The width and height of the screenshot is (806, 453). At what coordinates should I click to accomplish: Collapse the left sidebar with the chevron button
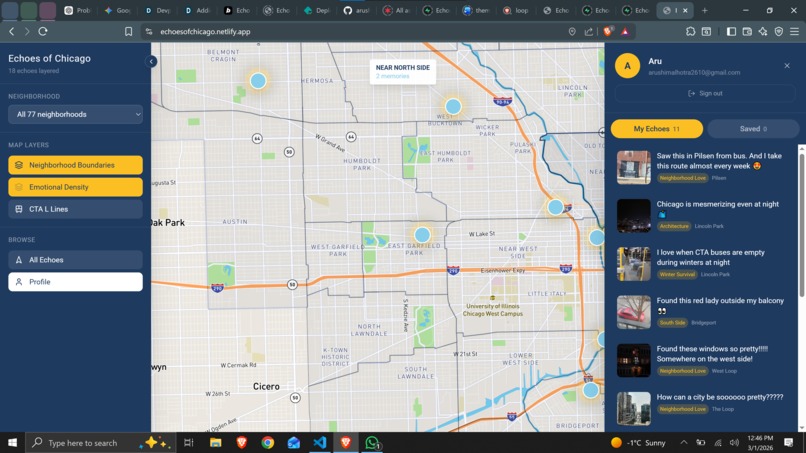click(151, 61)
